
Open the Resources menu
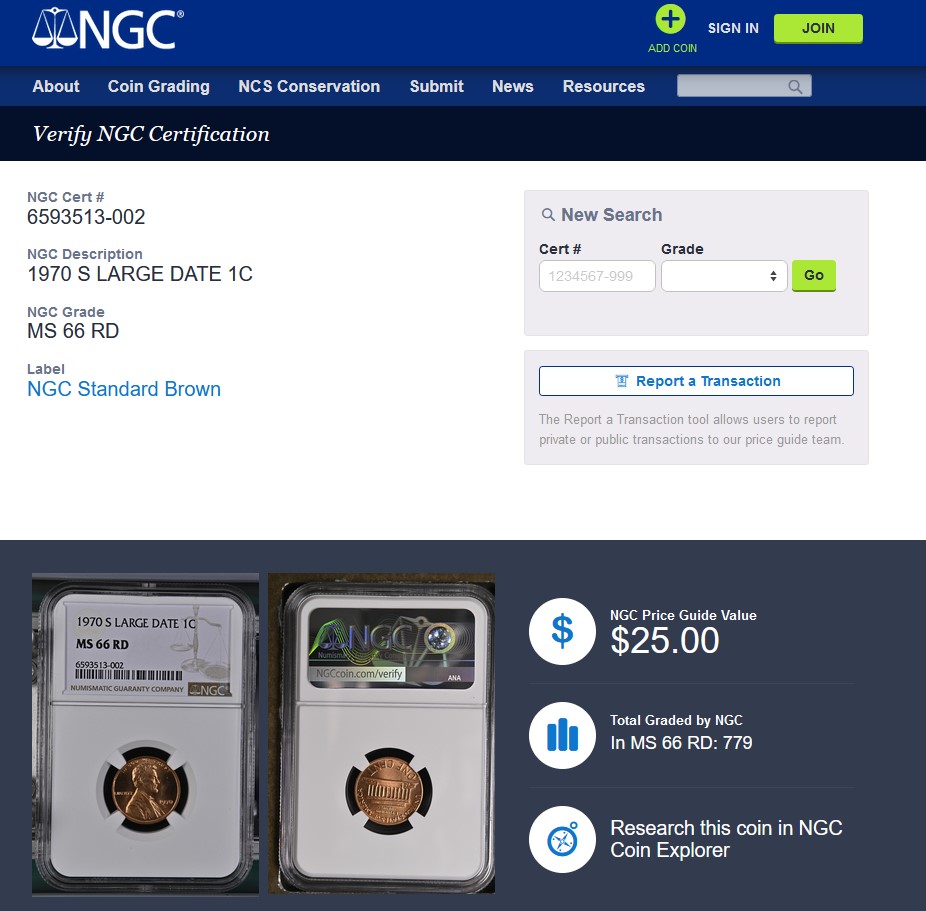[604, 86]
